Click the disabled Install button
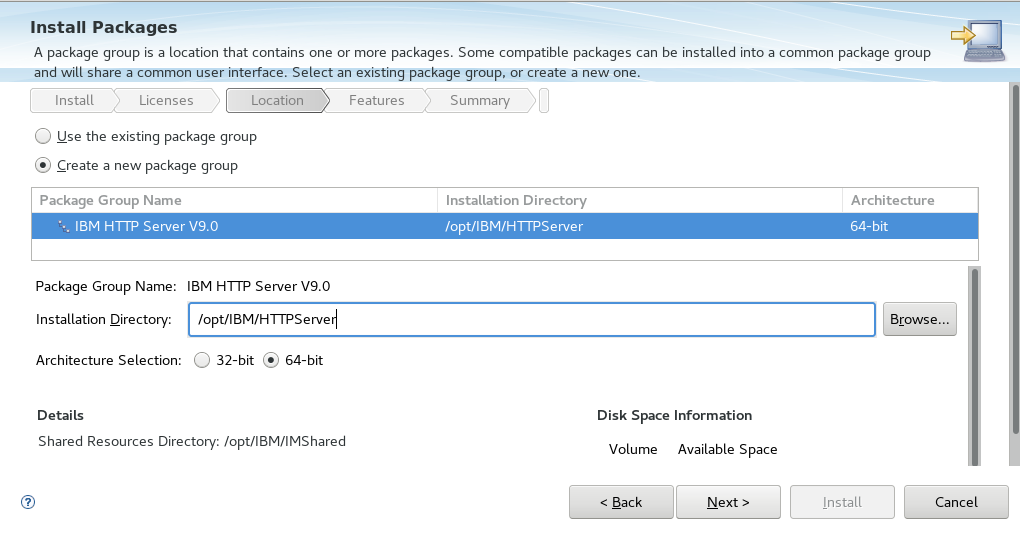Viewport: 1020px width, 536px height. 842,502
